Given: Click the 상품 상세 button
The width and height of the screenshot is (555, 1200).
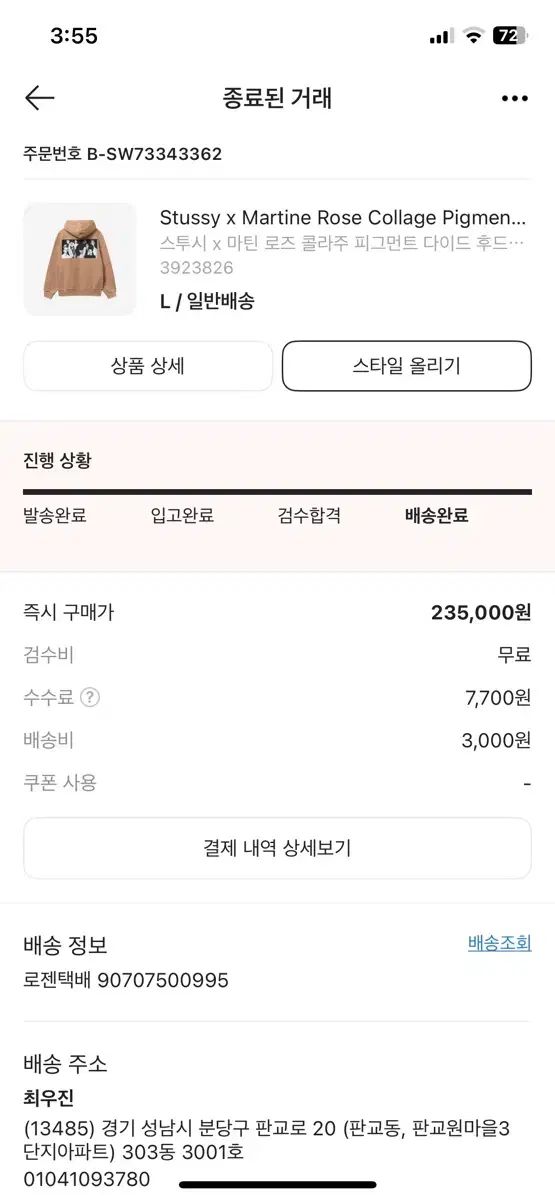Looking at the screenshot, I should coord(148,366).
